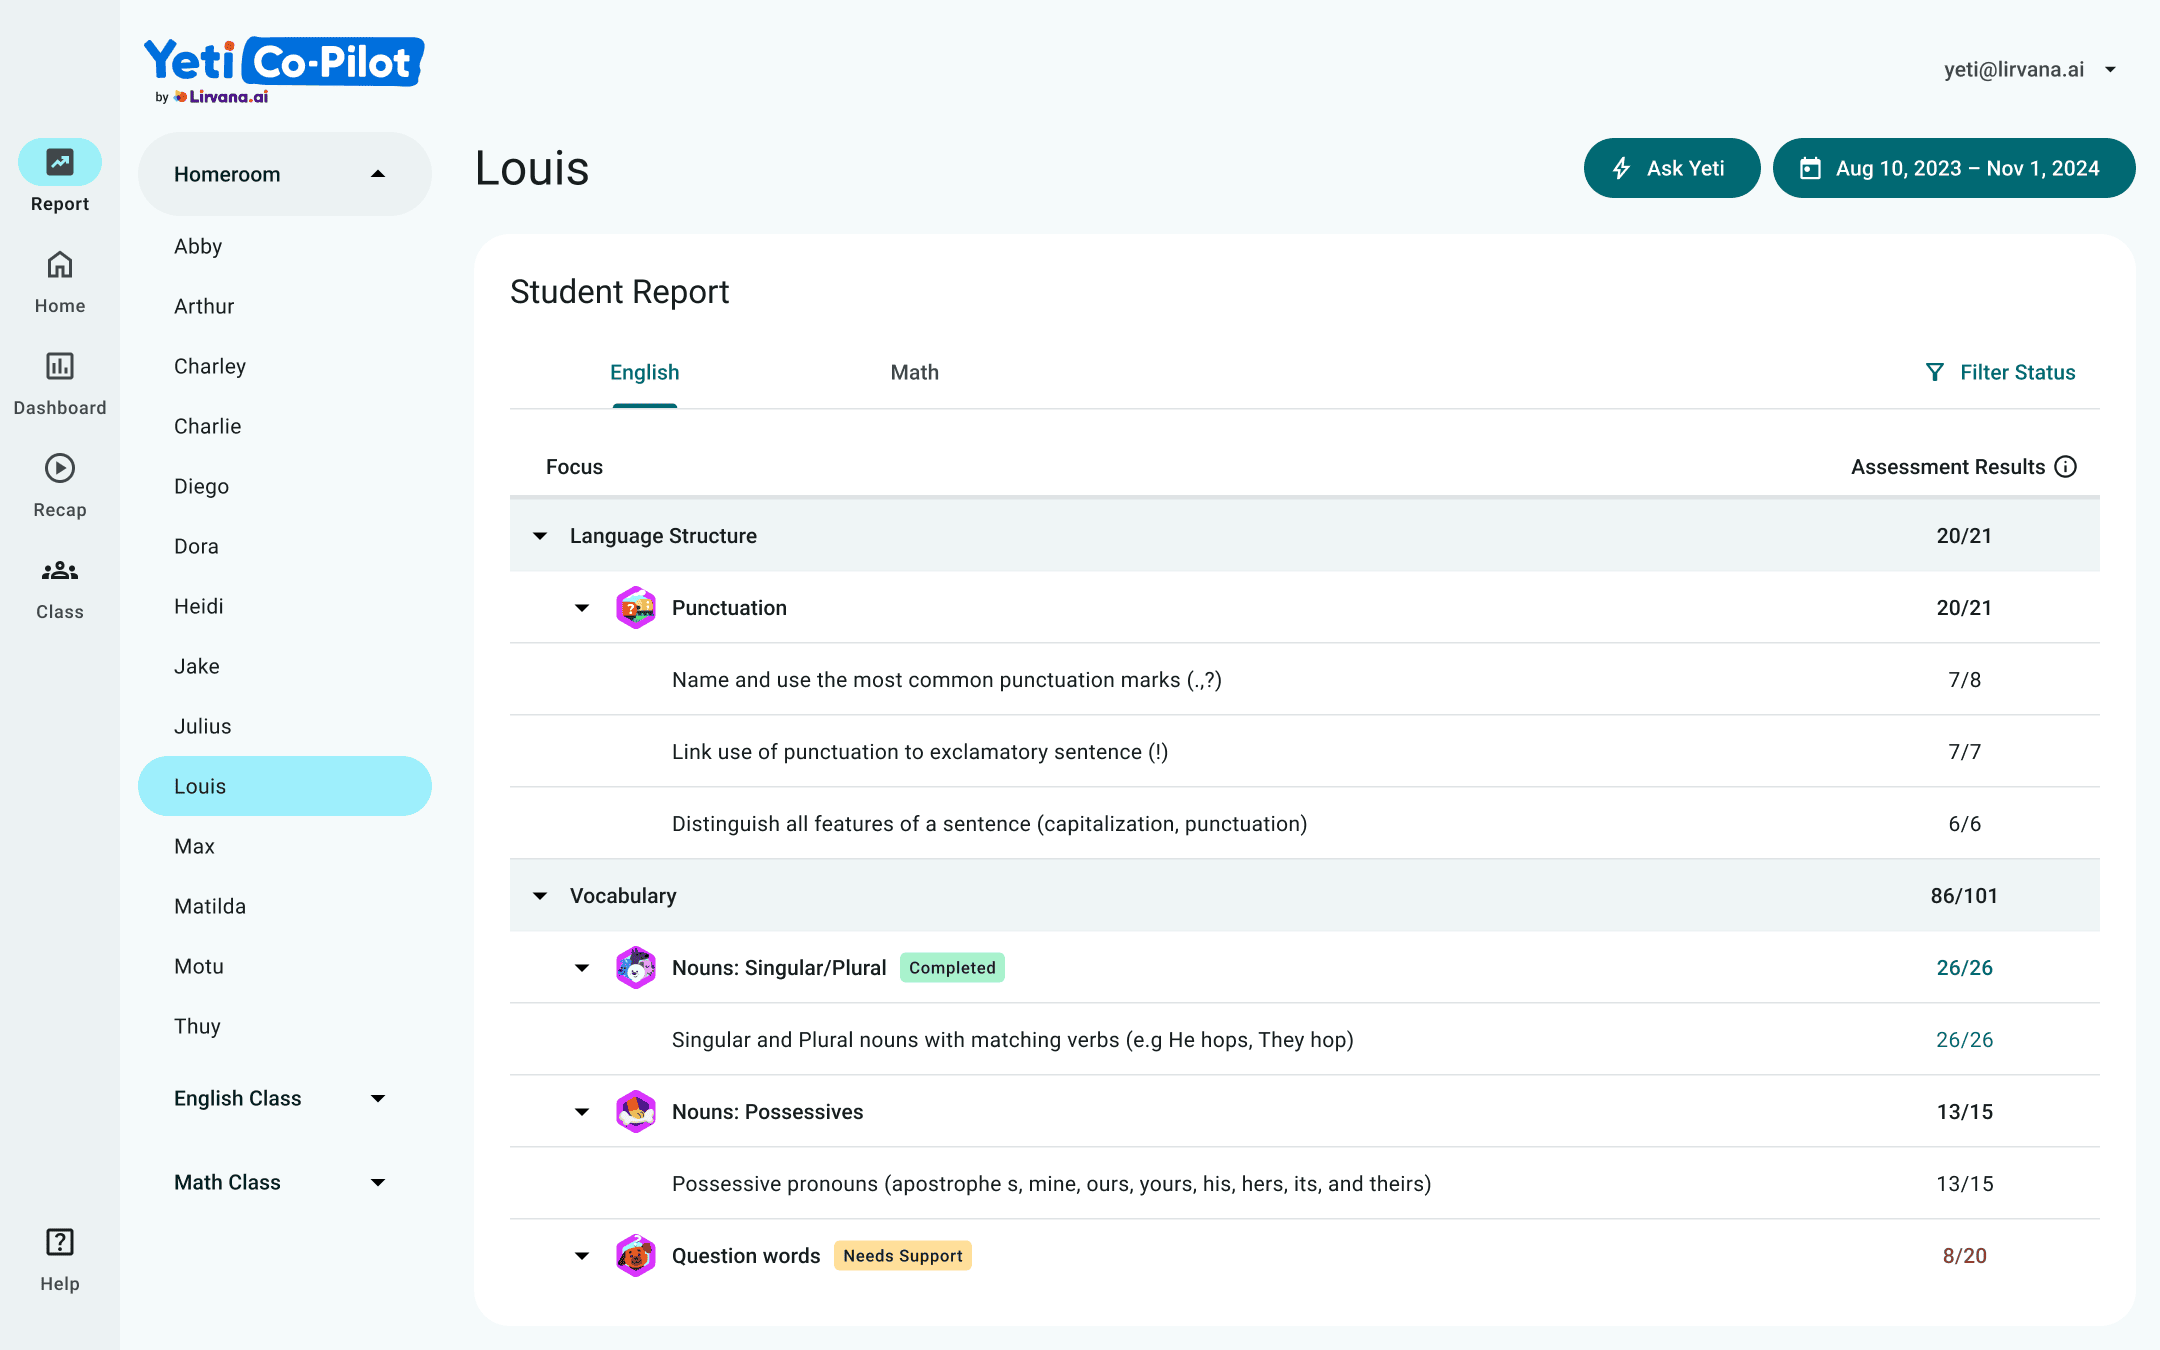Expand the Math Class group

[378, 1182]
